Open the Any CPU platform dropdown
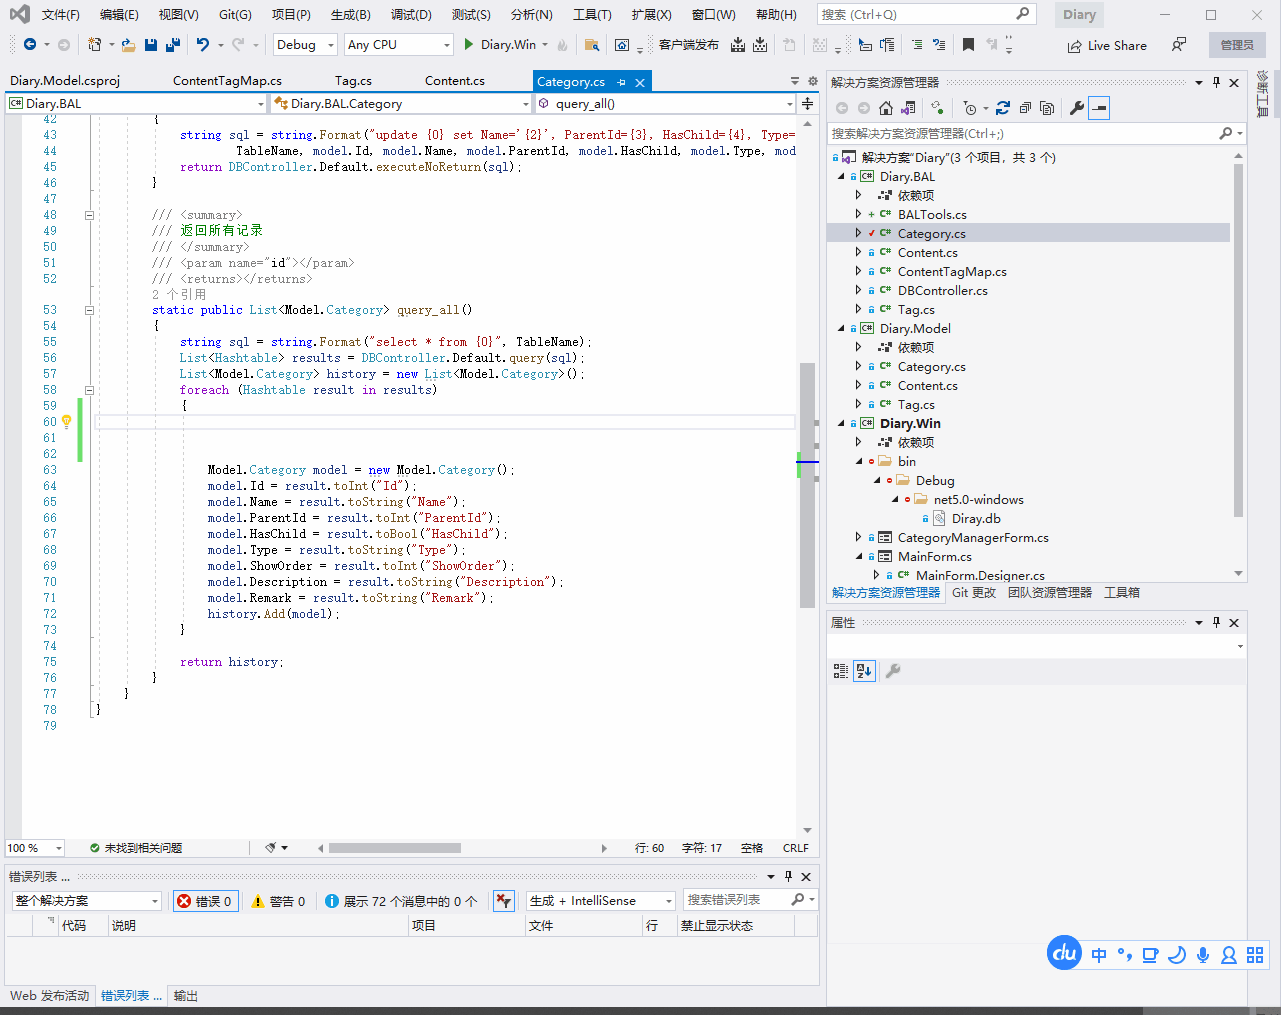Image resolution: width=1281 pixels, height=1015 pixels. (398, 45)
